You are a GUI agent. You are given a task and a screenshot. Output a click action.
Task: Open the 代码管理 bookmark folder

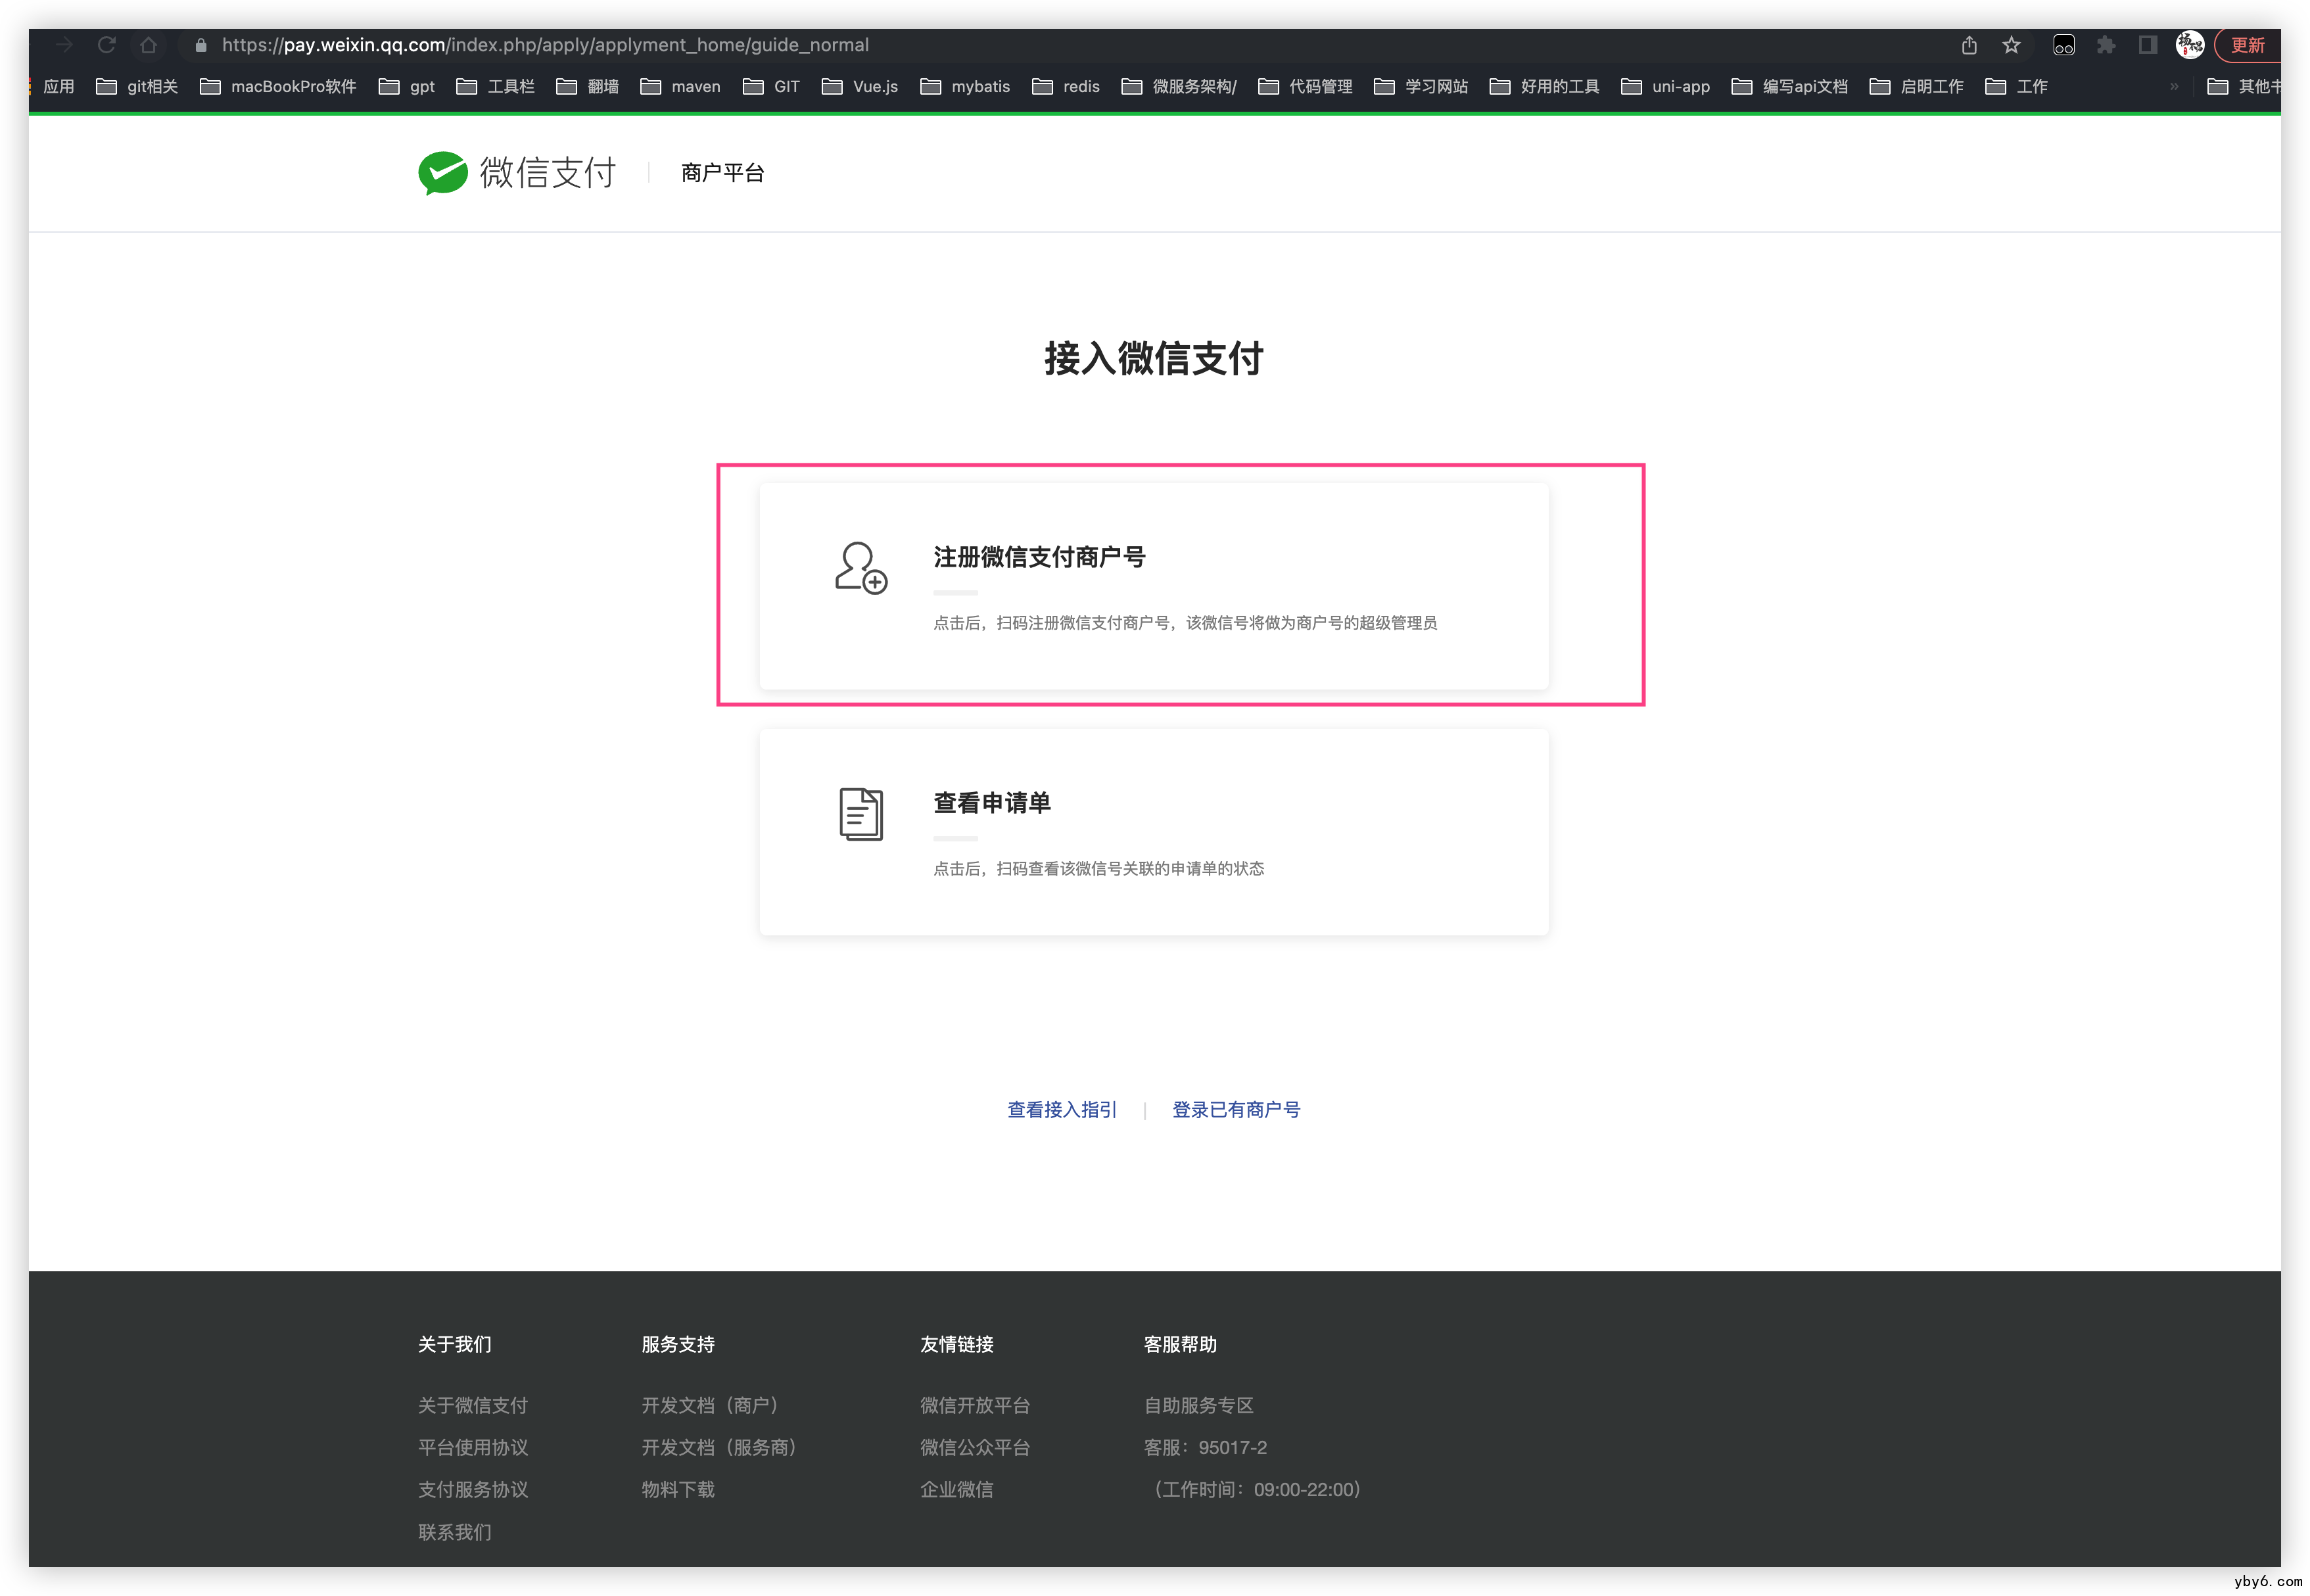pyautogui.click(x=1305, y=87)
